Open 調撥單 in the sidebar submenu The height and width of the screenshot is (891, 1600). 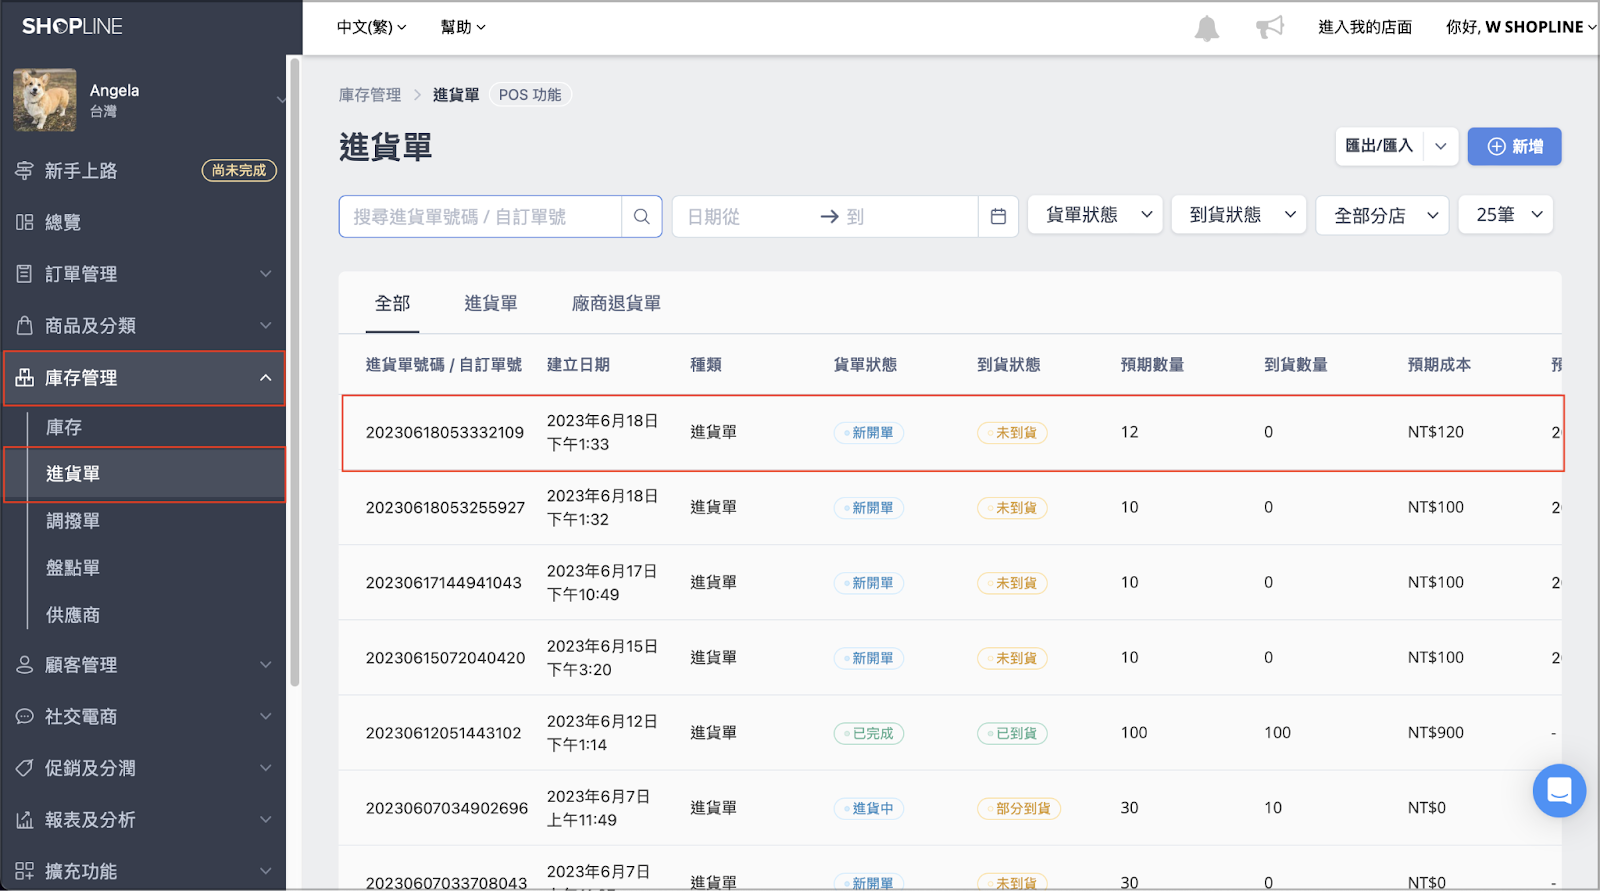click(73, 521)
